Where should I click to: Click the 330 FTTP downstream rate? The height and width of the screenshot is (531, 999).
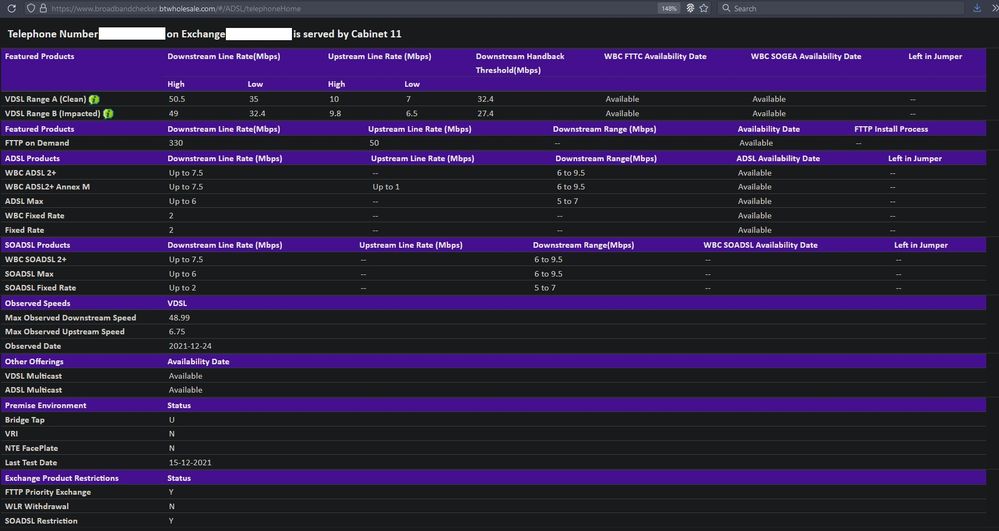[176, 143]
